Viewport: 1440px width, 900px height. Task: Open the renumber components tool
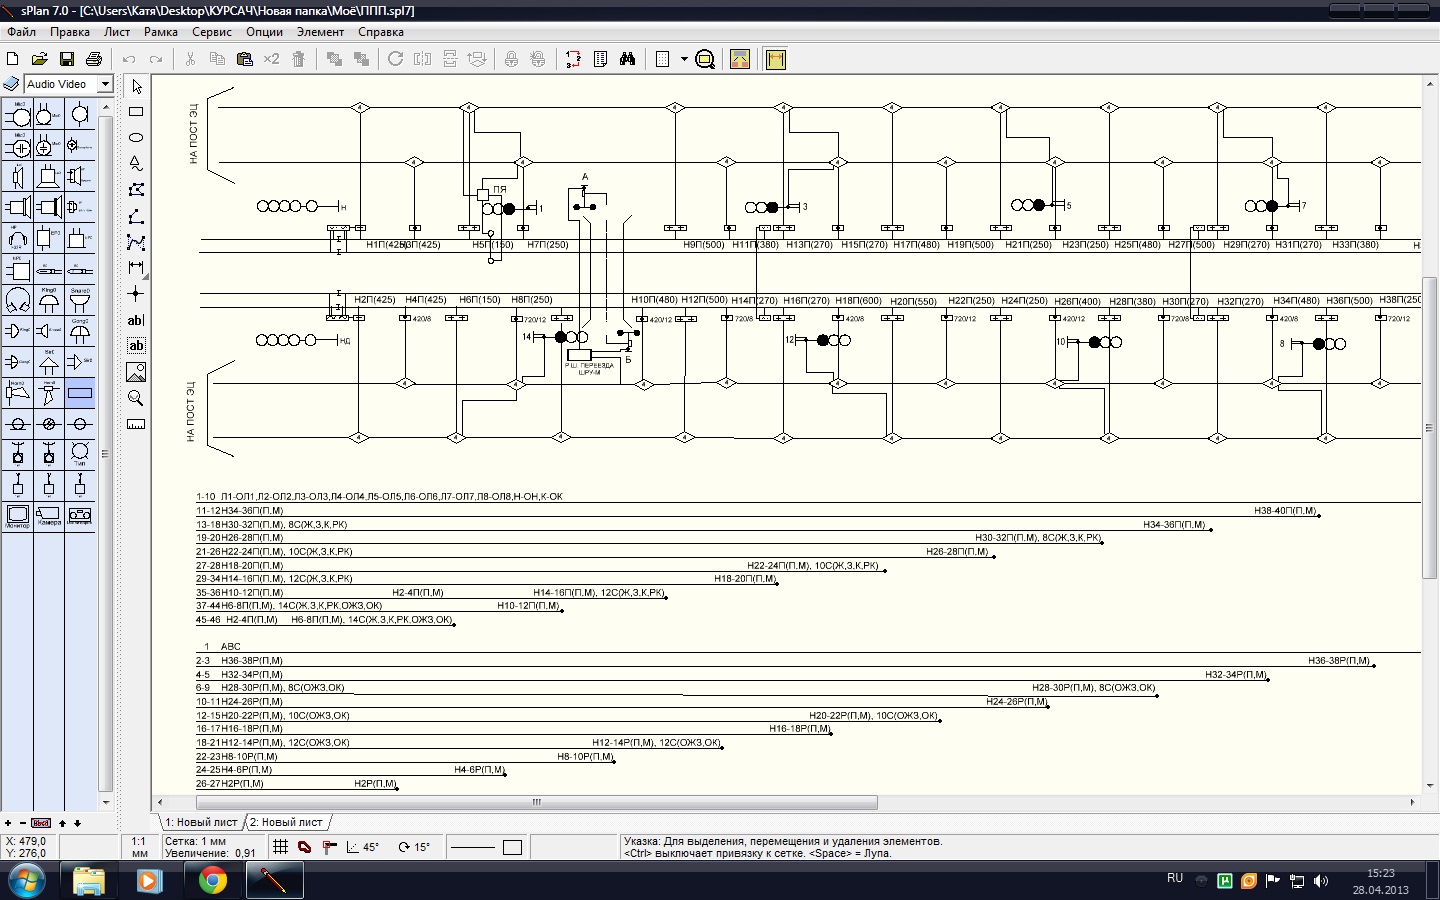click(x=573, y=59)
